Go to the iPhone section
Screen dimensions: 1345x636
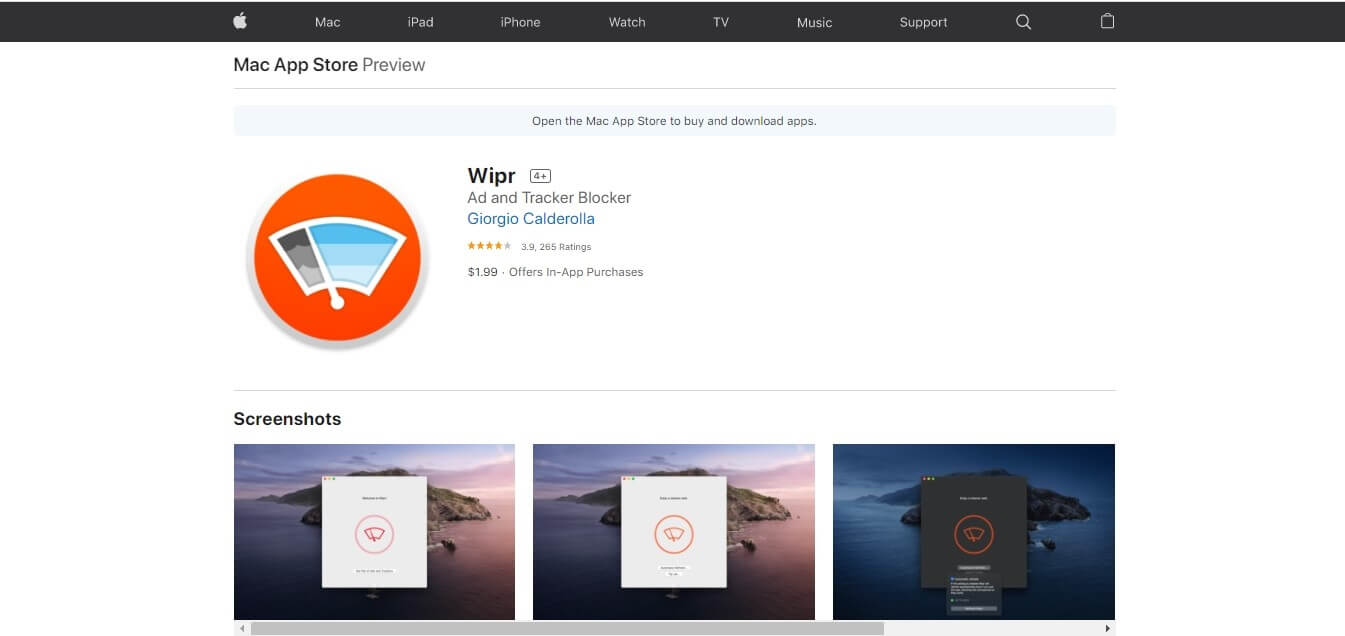tap(520, 22)
